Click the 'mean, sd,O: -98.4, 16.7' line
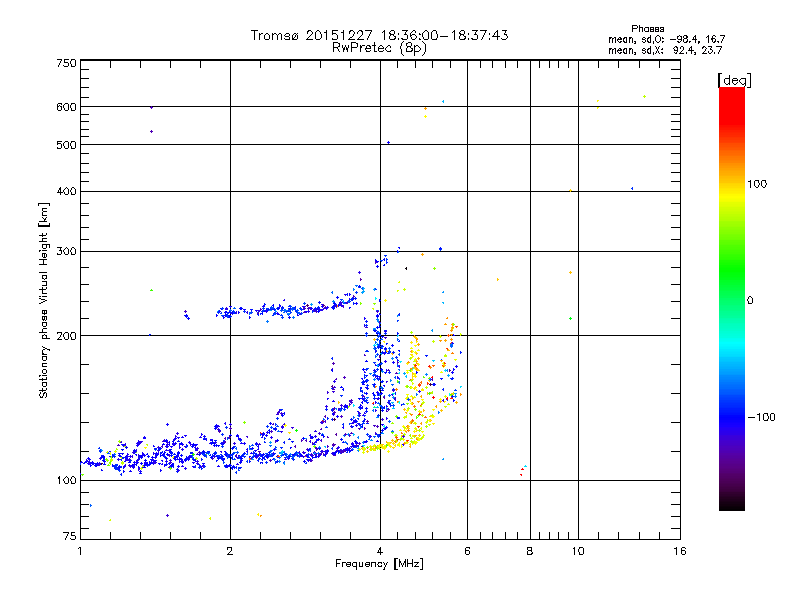Viewport: 800px width, 600px height. (666, 39)
